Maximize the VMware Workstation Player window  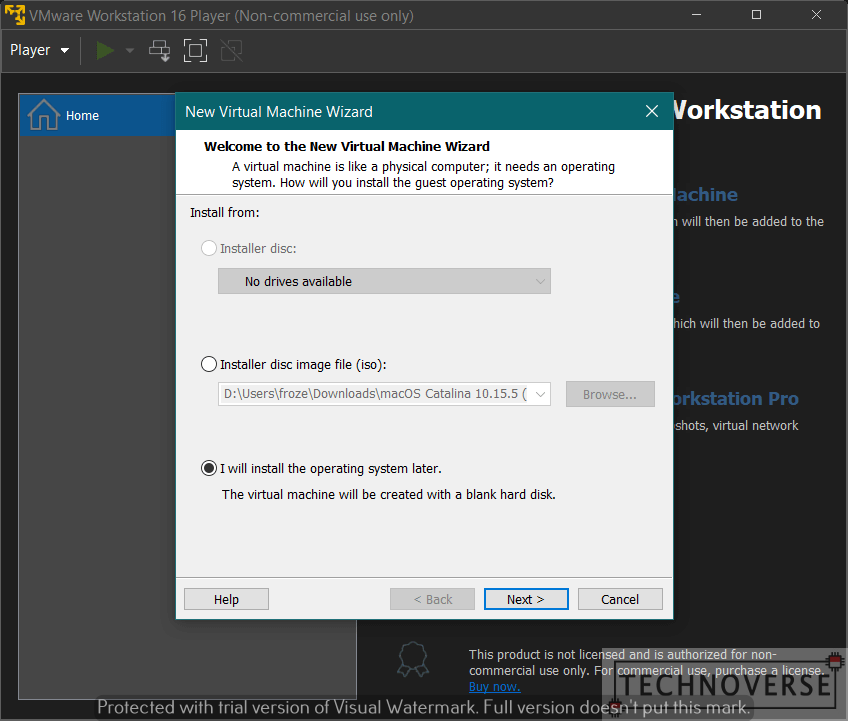pyautogui.click(x=757, y=15)
